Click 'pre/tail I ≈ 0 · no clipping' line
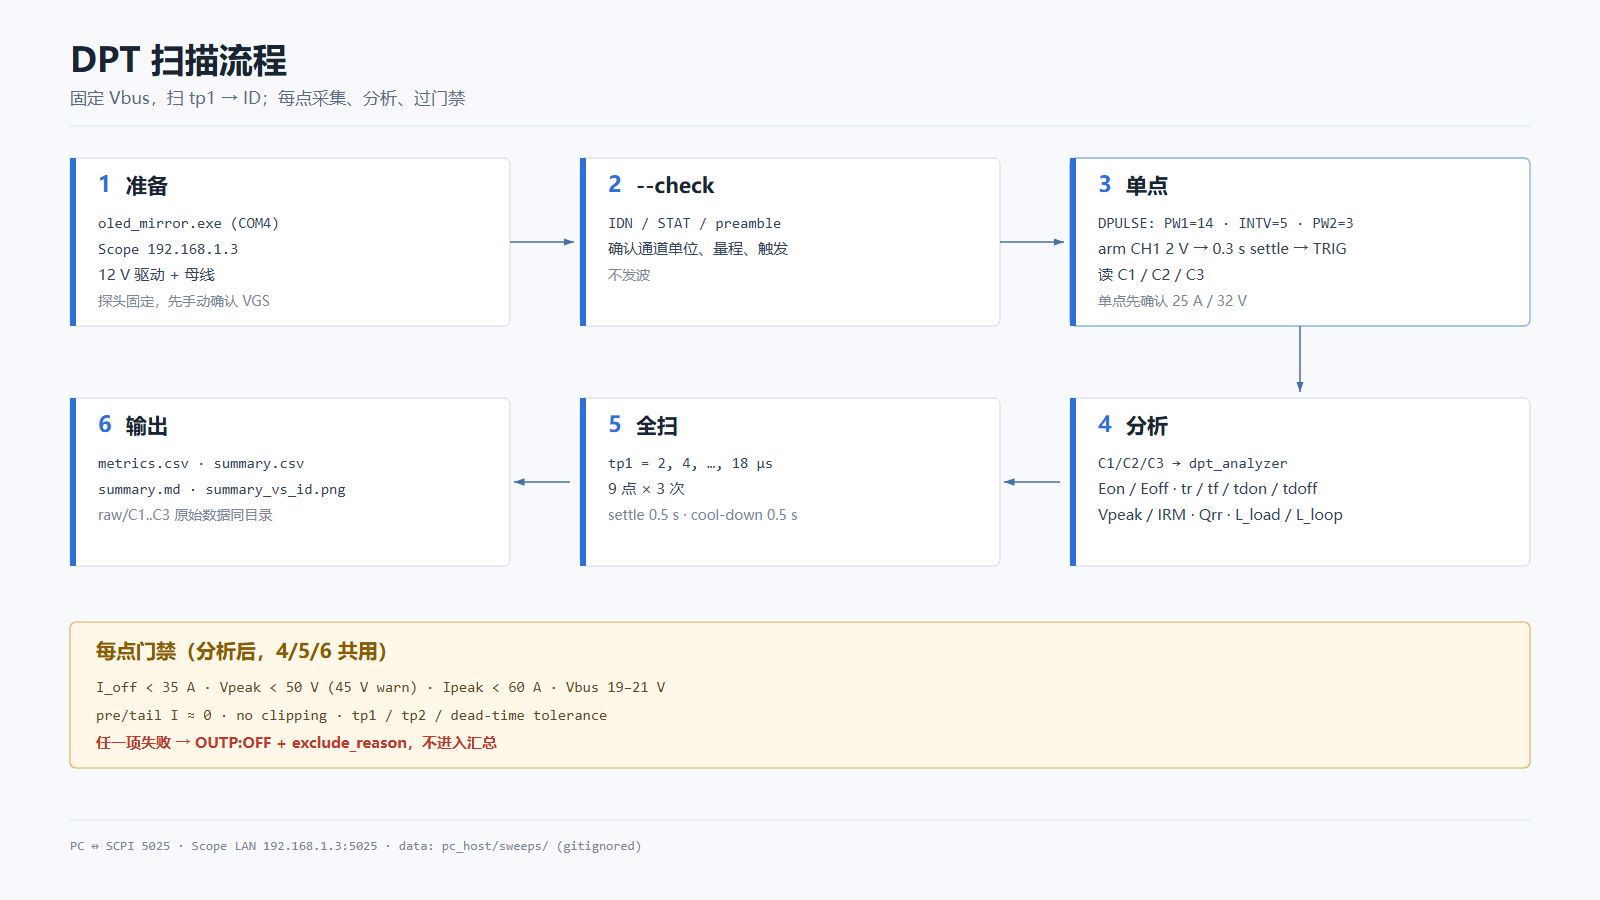The image size is (1600, 900). click(x=351, y=715)
